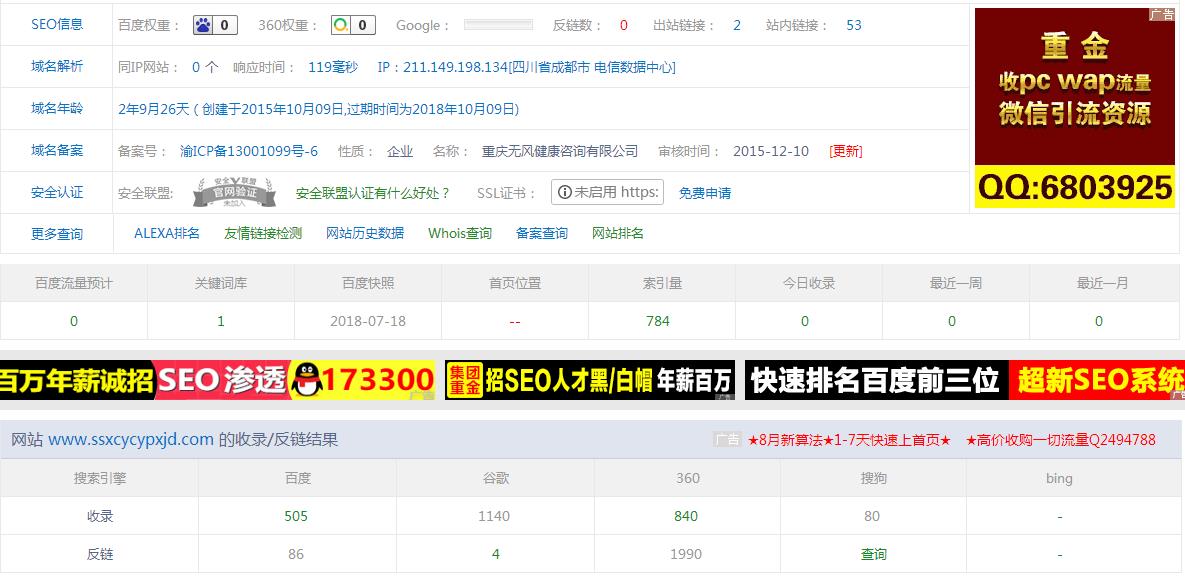Viewport: 1185px width, 580px height.
Task: Click the 域名年龄 row label
Action: (57, 108)
